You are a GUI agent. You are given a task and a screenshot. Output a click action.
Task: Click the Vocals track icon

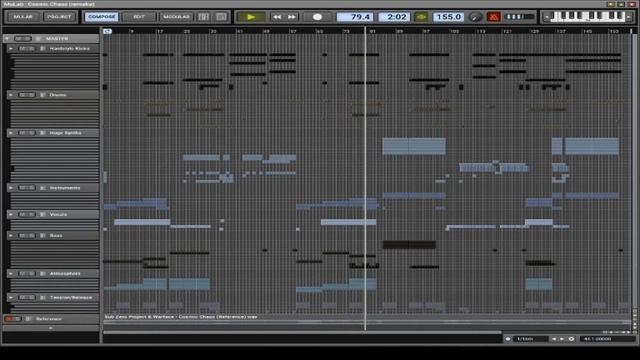[42, 214]
